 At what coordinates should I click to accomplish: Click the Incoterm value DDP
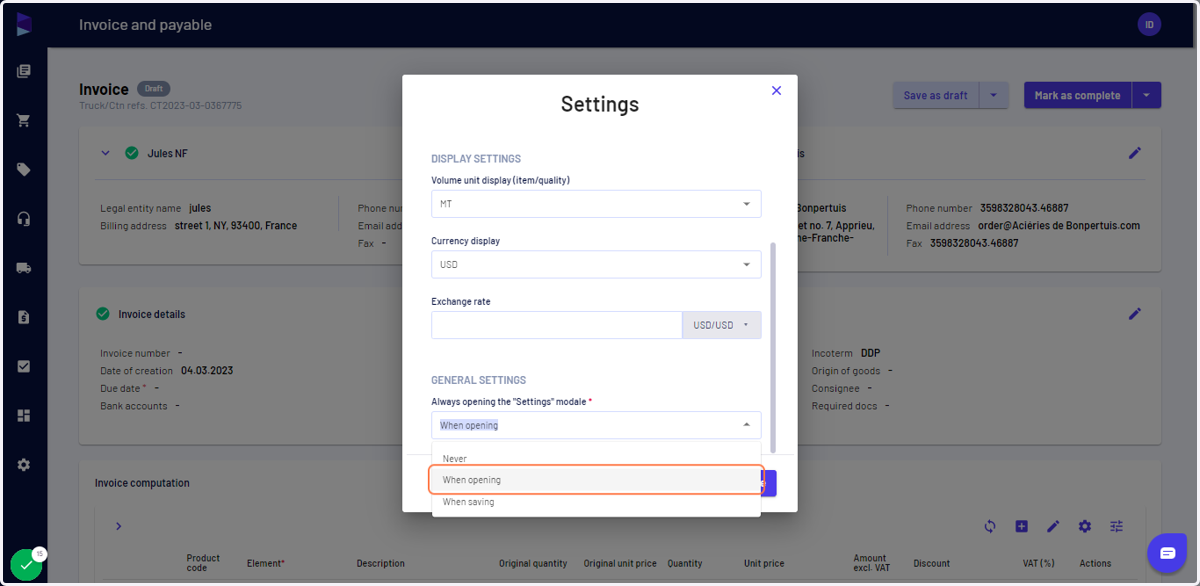[871, 353]
